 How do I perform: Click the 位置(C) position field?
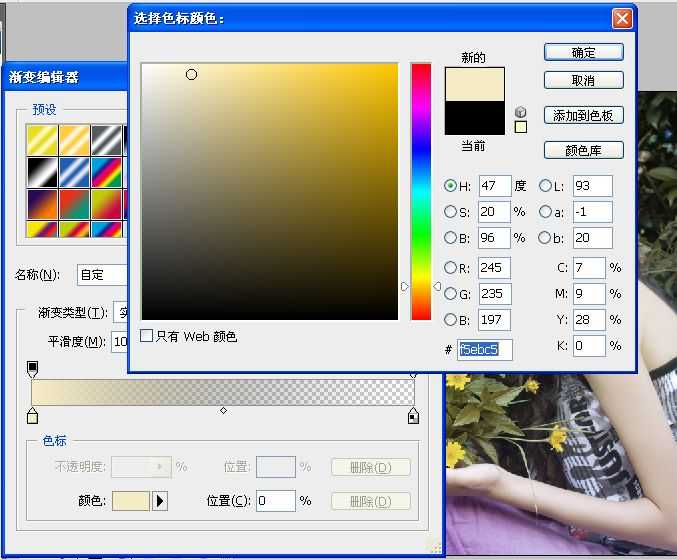(x=275, y=501)
